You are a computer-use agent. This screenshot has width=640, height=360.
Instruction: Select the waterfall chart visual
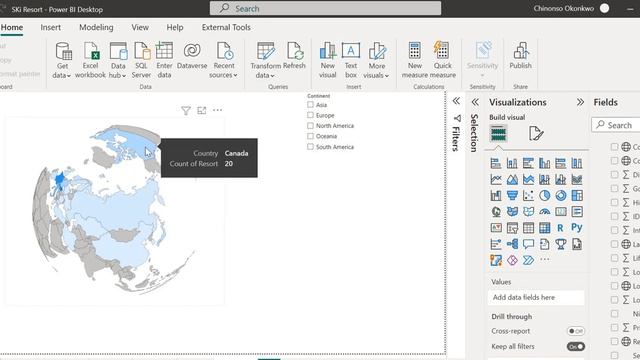coord(496,196)
